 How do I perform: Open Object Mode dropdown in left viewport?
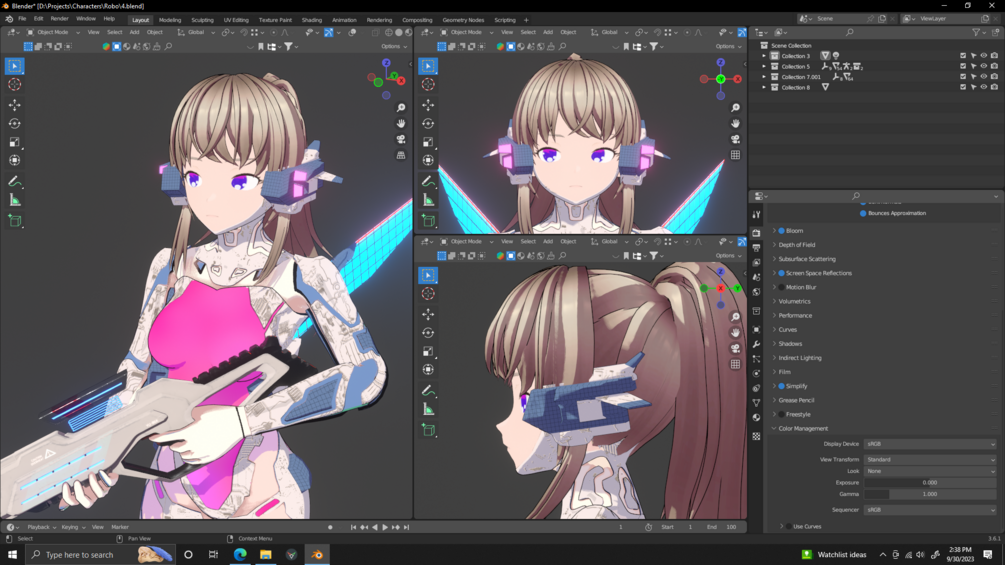53,32
